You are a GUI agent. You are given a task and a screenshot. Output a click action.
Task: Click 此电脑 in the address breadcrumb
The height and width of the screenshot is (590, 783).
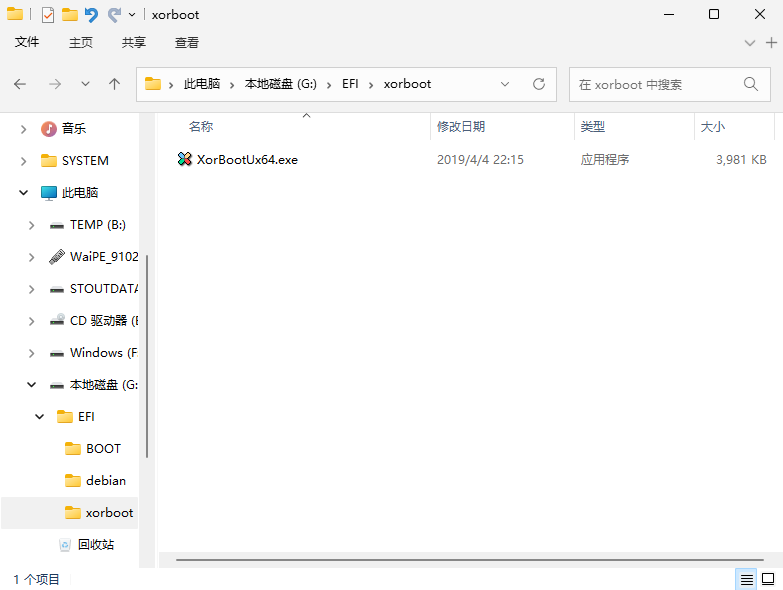click(x=202, y=84)
